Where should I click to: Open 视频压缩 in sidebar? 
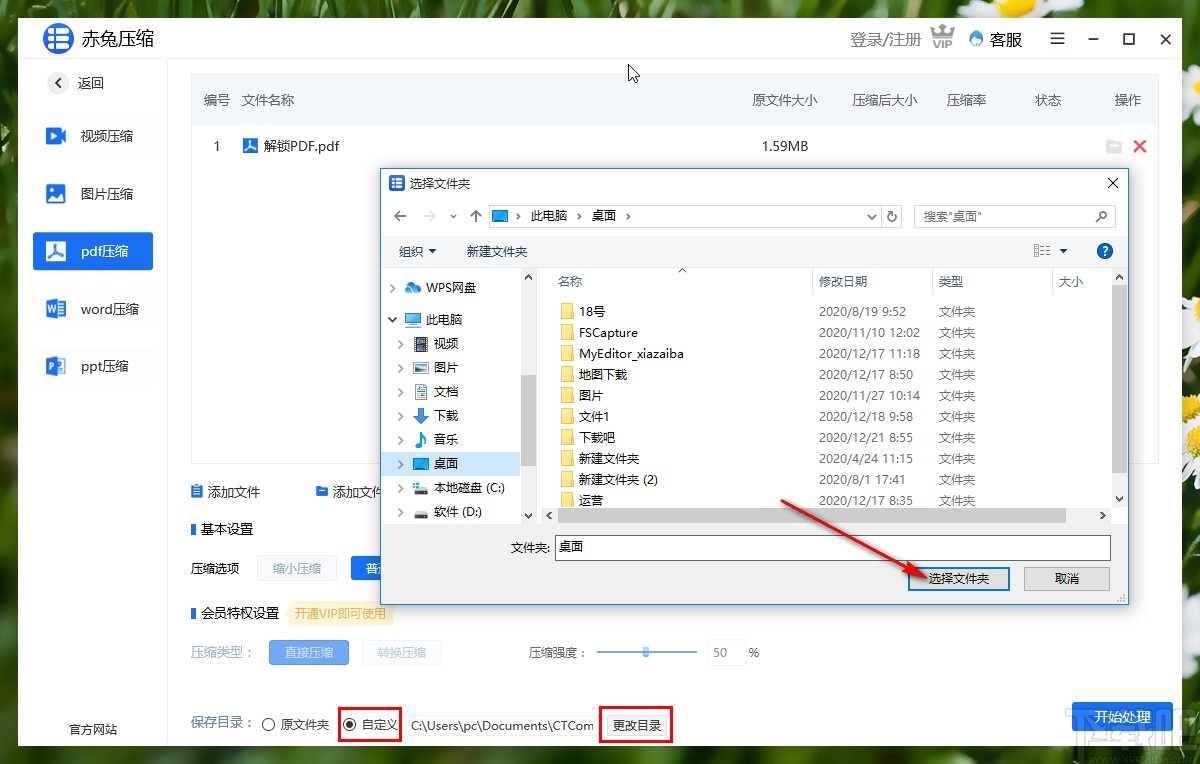pyautogui.click(x=92, y=136)
